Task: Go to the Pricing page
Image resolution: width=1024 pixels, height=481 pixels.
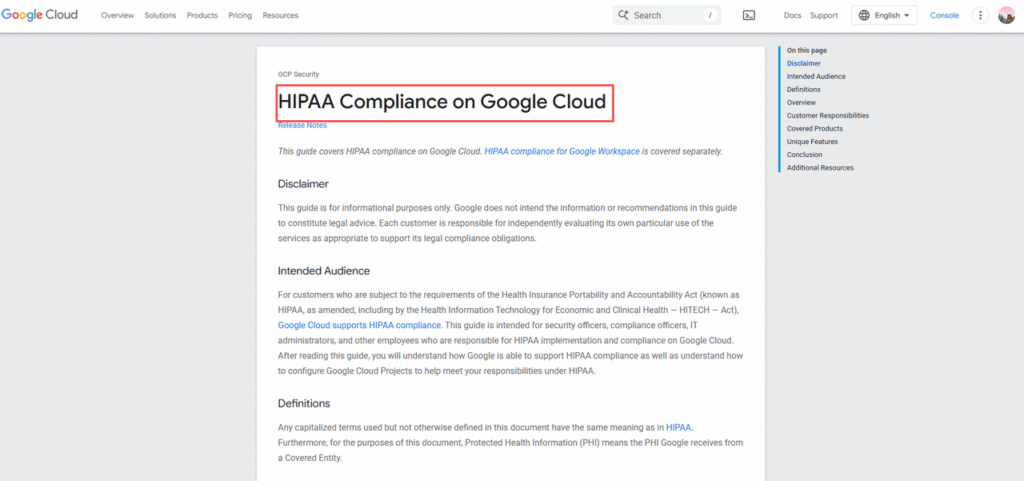Action: [240, 16]
